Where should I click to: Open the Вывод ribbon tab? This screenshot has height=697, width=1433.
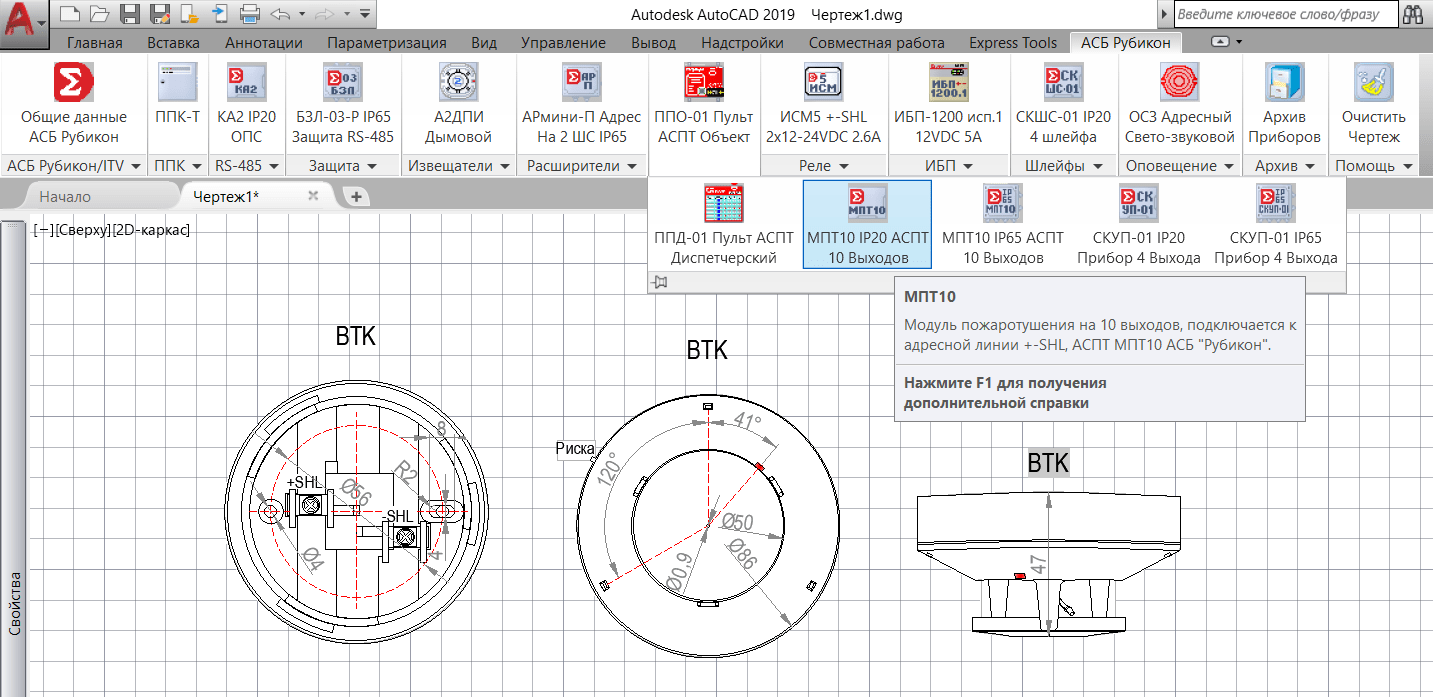(654, 42)
